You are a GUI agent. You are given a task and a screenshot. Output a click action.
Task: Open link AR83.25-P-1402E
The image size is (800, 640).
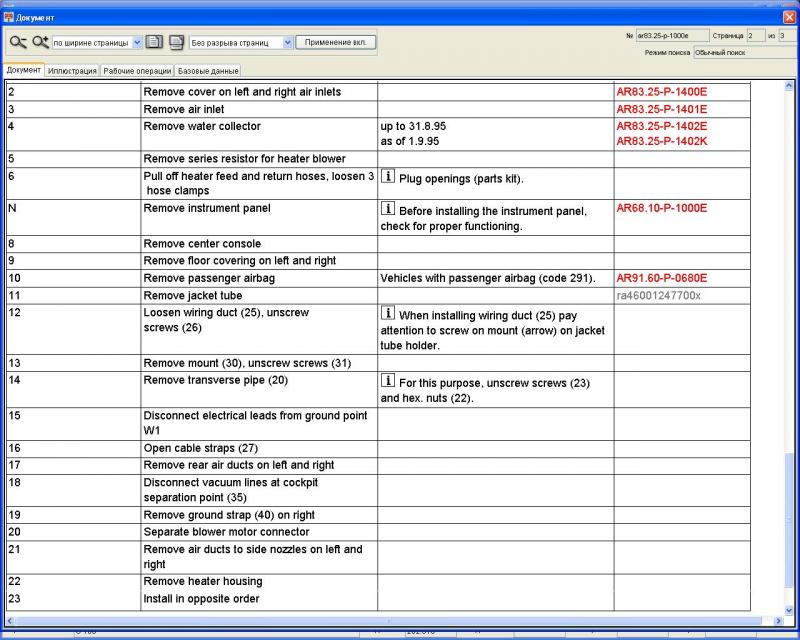click(x=662, y=126)
